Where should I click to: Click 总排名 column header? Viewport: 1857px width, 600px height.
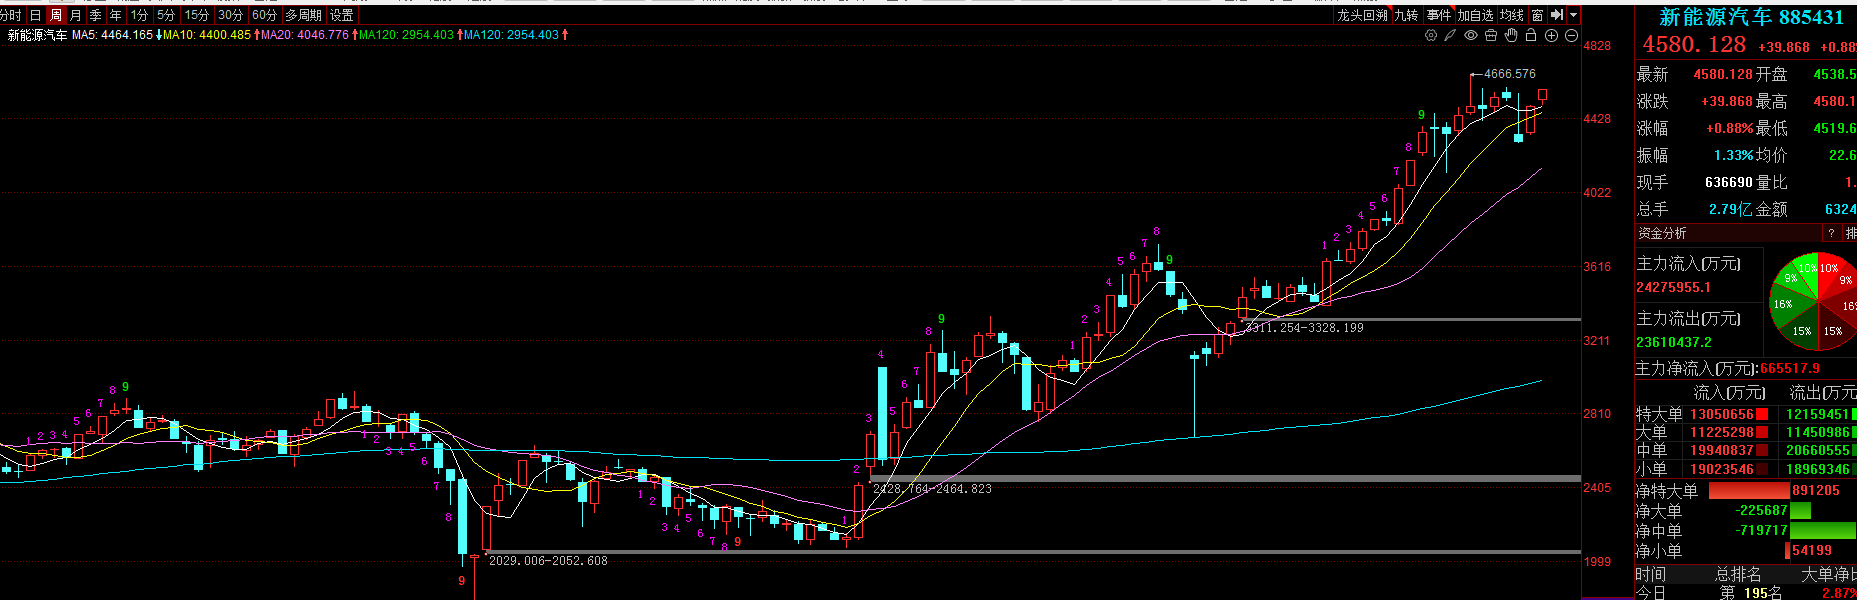(1738, 575)
